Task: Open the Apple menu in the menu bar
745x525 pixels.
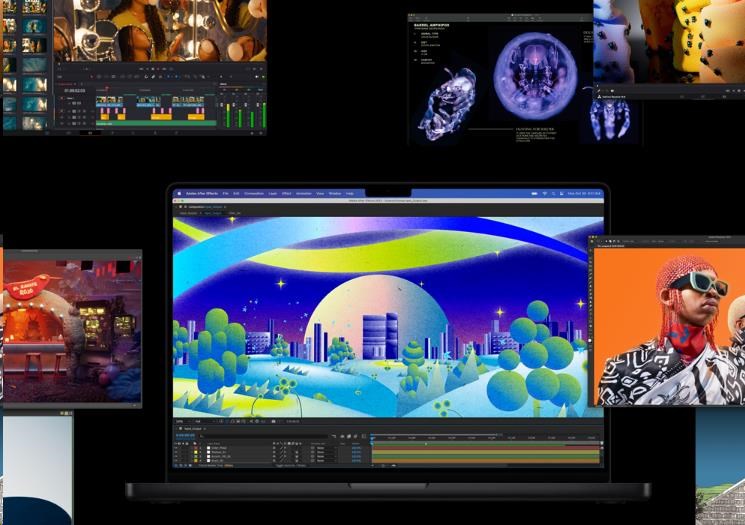Action: click(x=179, y=193)
